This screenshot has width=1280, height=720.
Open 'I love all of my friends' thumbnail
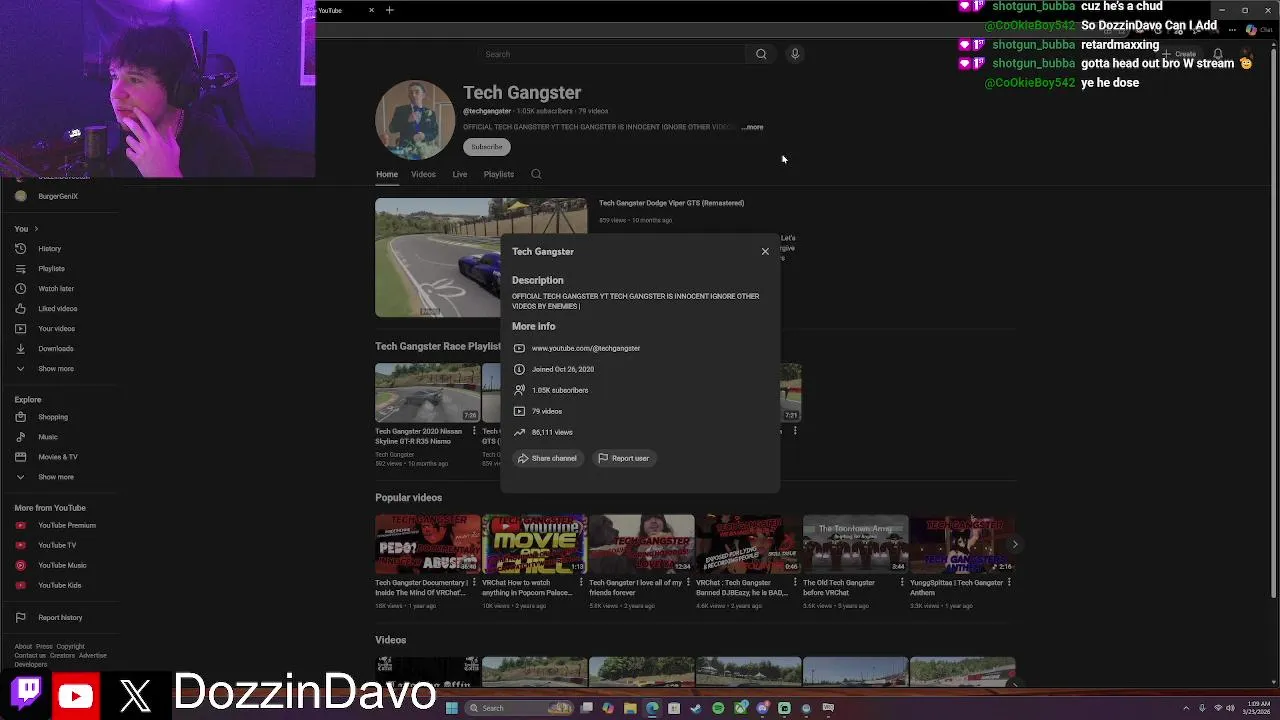point(642,544)
